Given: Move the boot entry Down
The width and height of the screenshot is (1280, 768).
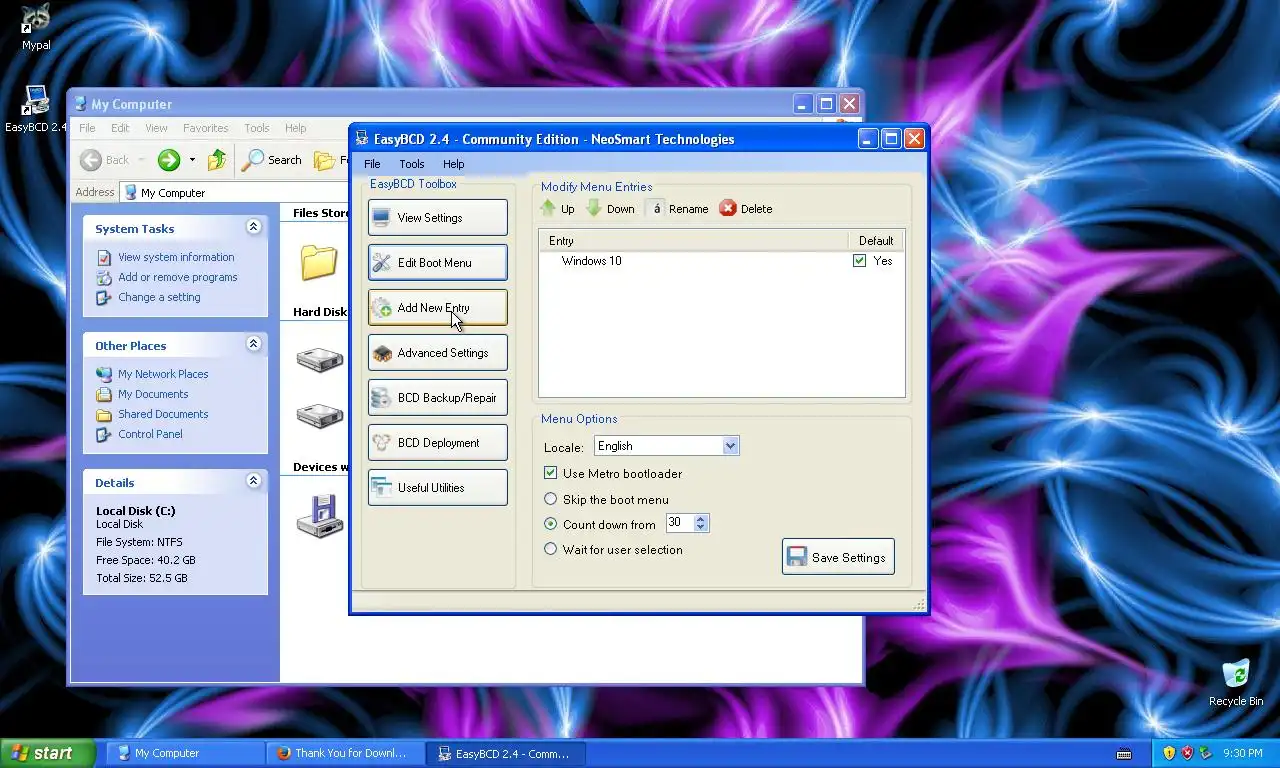Looking at the screenshot, I should coord(610,209).
